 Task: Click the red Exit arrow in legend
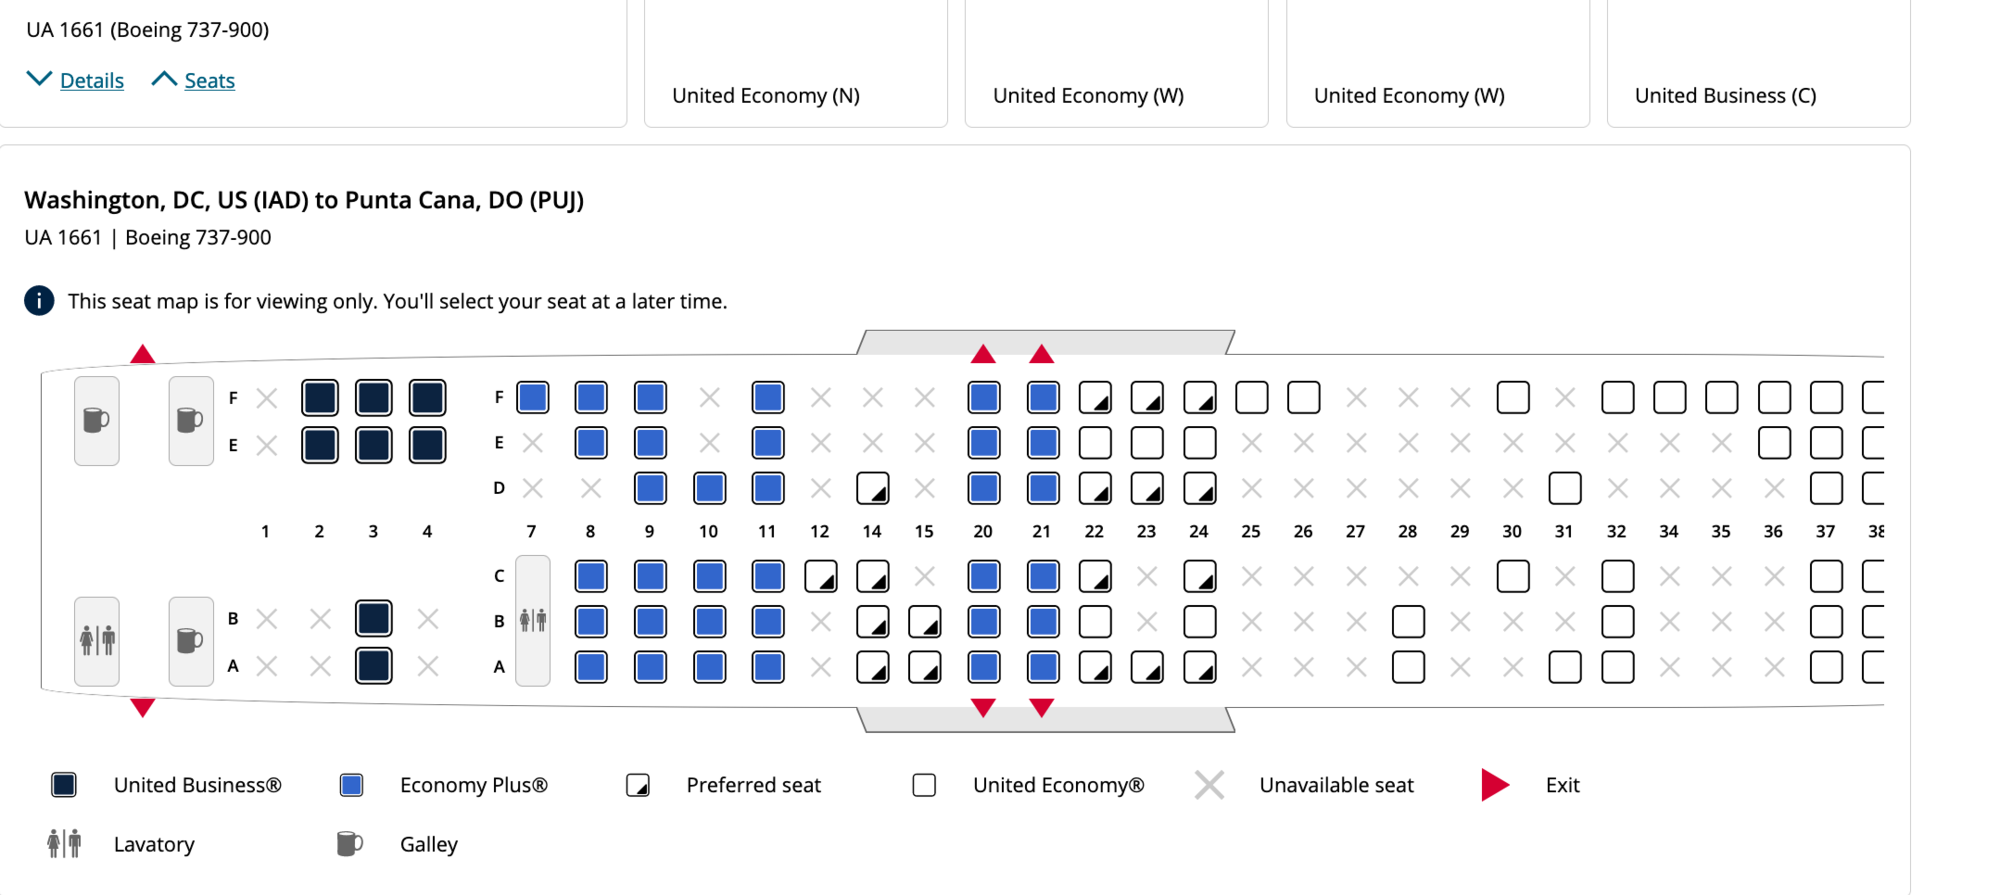1494,785
